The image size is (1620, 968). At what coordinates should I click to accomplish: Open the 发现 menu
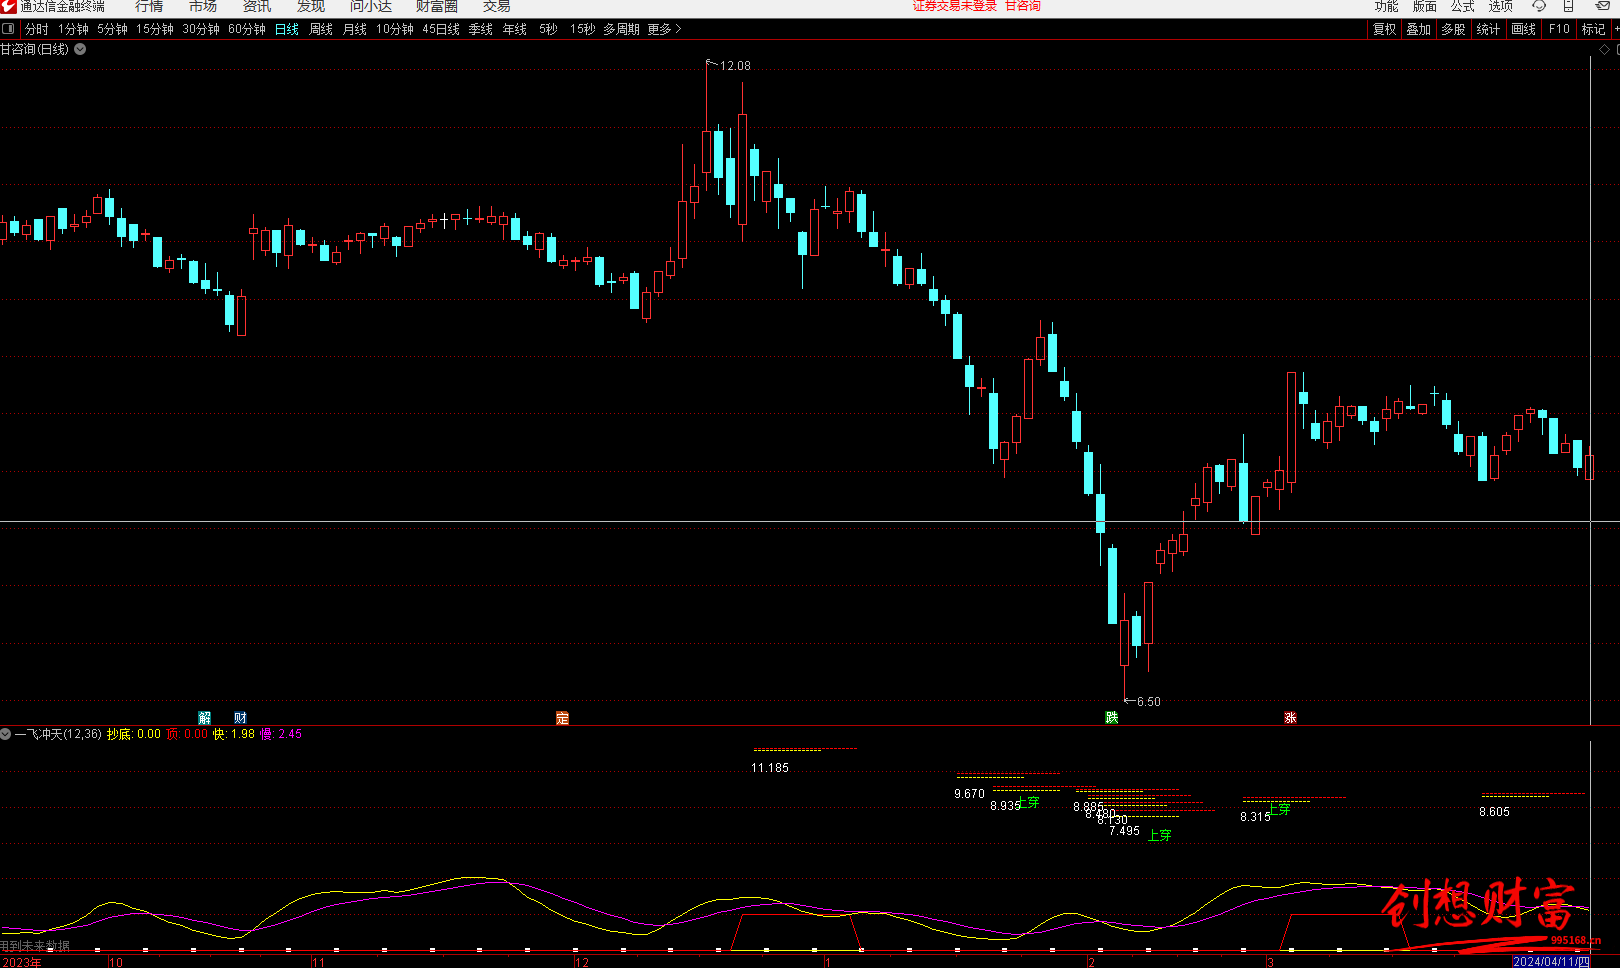(311, 6)
